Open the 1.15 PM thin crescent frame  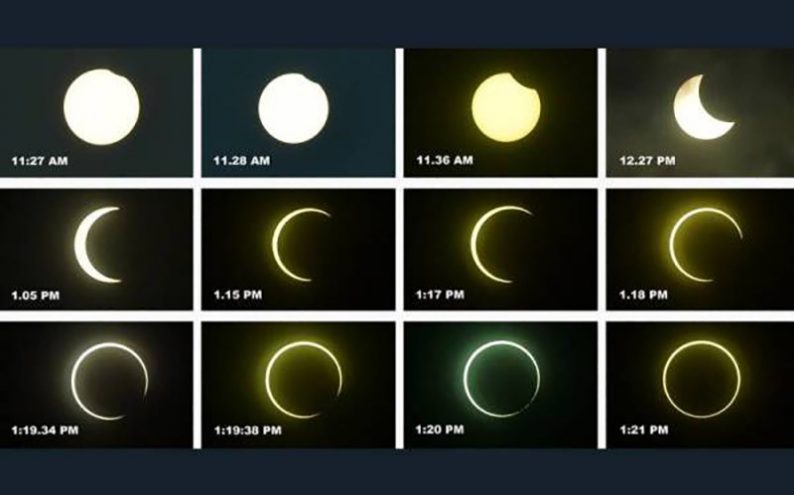point(298,249)
